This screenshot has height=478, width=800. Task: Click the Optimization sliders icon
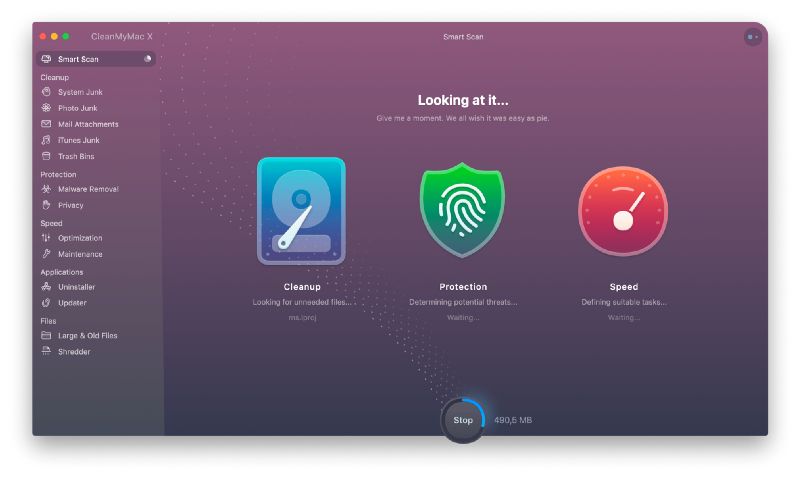pyautogui.click(x=46, y=238)
